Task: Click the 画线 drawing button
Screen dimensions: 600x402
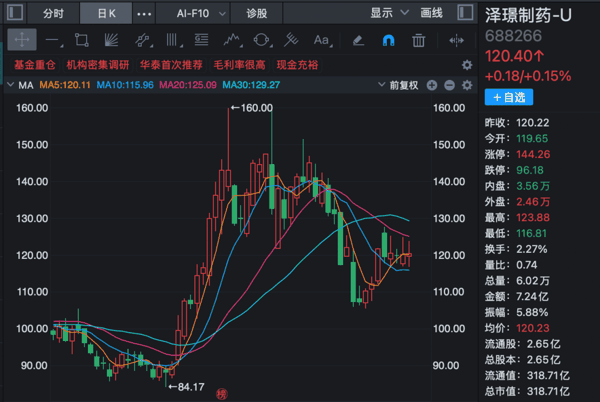Action: pos(431,13)
